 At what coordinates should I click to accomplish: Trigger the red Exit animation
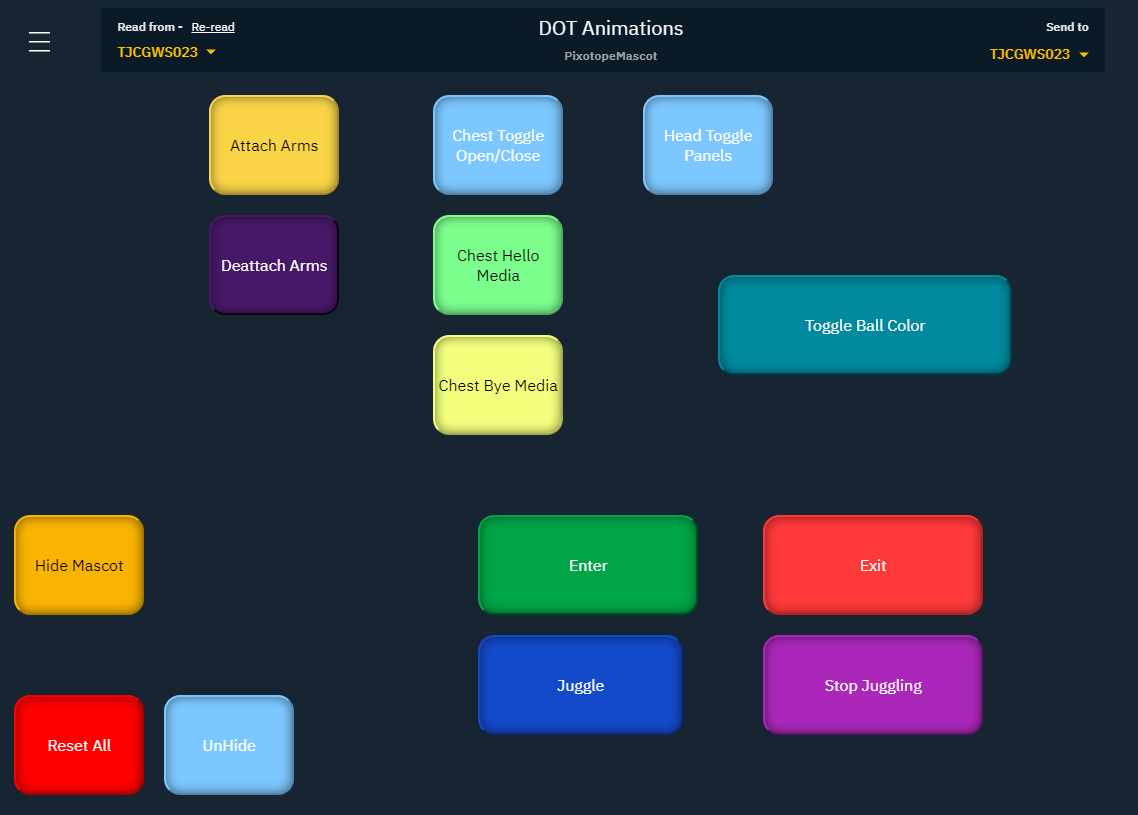[872, 566]
